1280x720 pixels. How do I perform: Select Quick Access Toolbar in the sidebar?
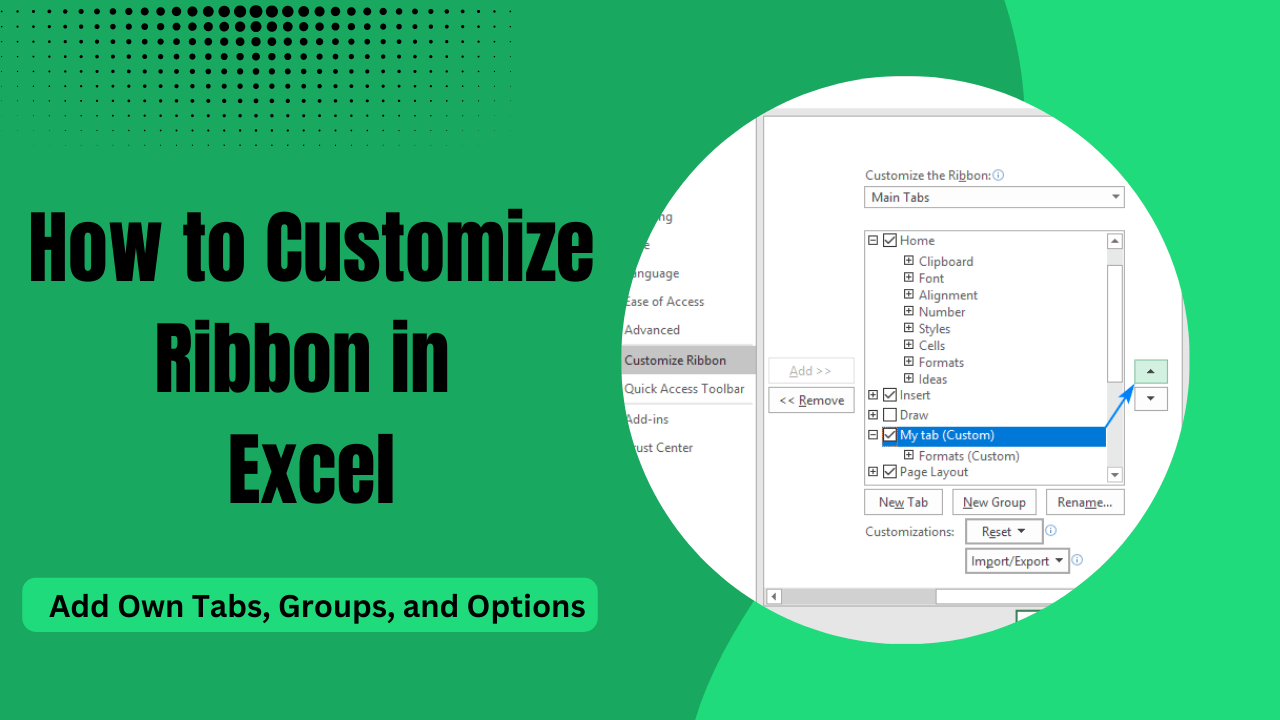686,388
